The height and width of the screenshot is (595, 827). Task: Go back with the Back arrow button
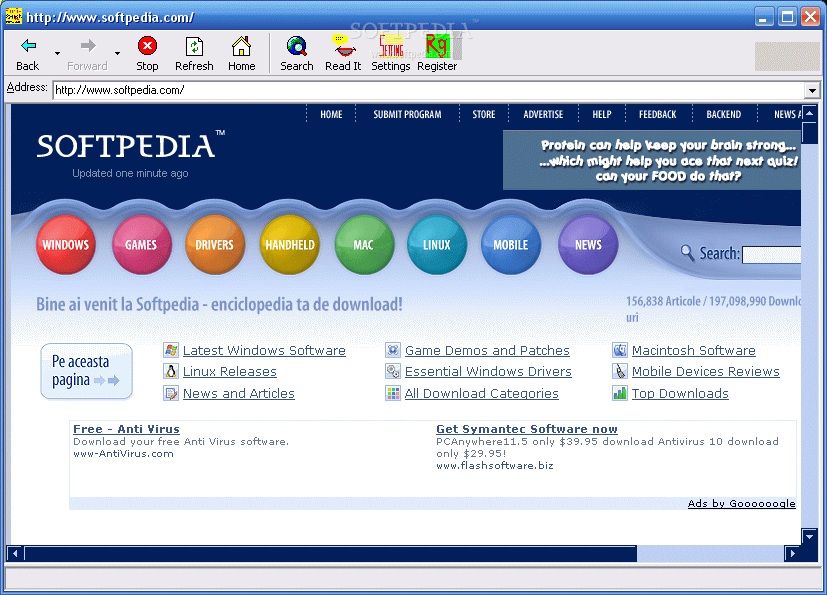[x=28, y=53]
